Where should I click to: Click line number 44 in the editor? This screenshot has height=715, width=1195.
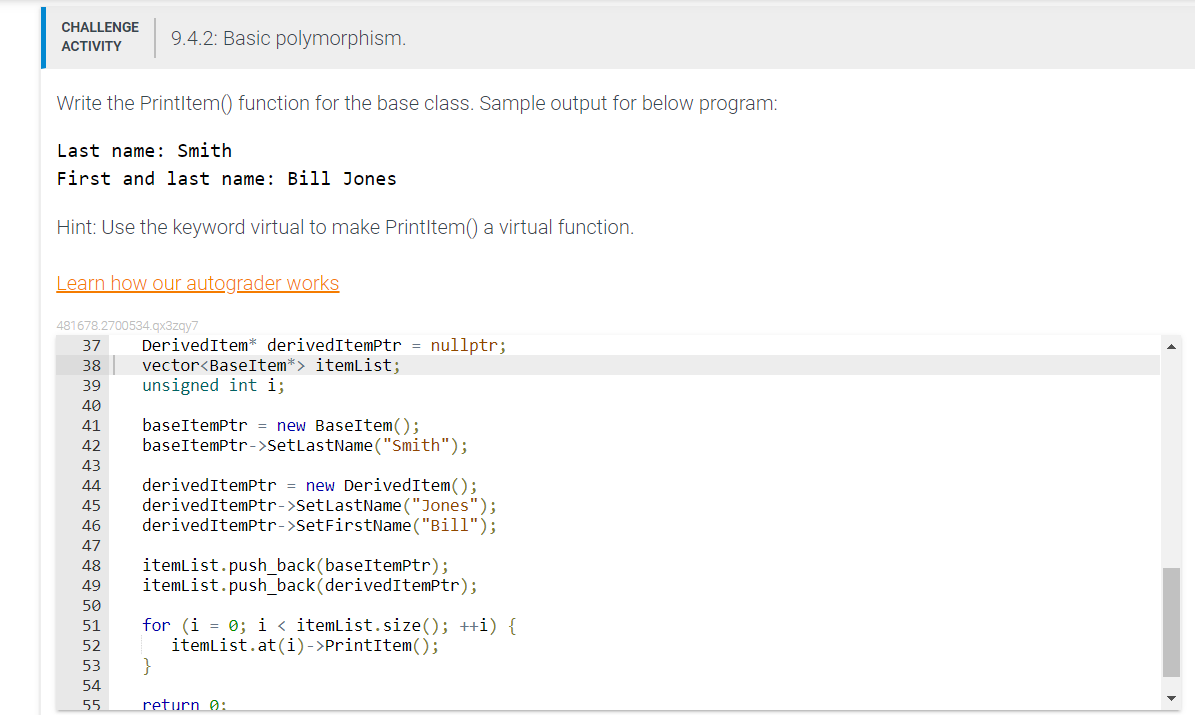[91, 485]
